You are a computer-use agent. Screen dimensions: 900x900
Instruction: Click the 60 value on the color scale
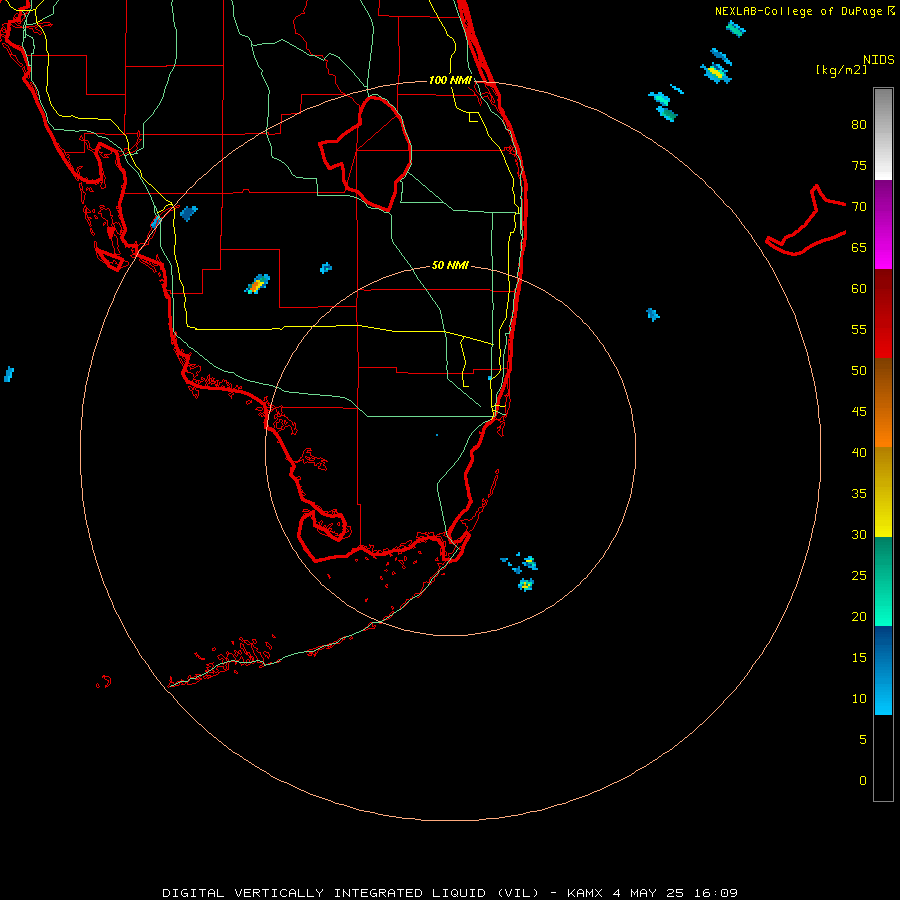[x=859, y=289]
